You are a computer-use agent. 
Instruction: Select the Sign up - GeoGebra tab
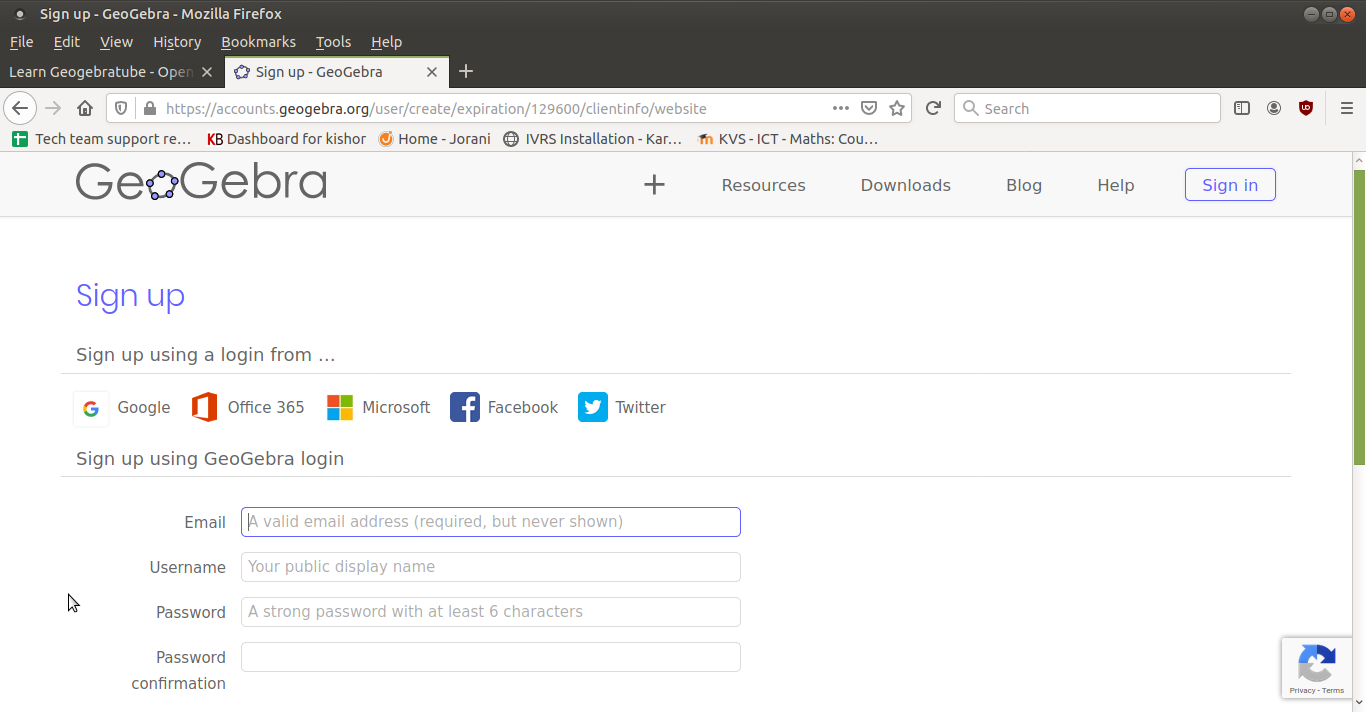coord(337,72)
